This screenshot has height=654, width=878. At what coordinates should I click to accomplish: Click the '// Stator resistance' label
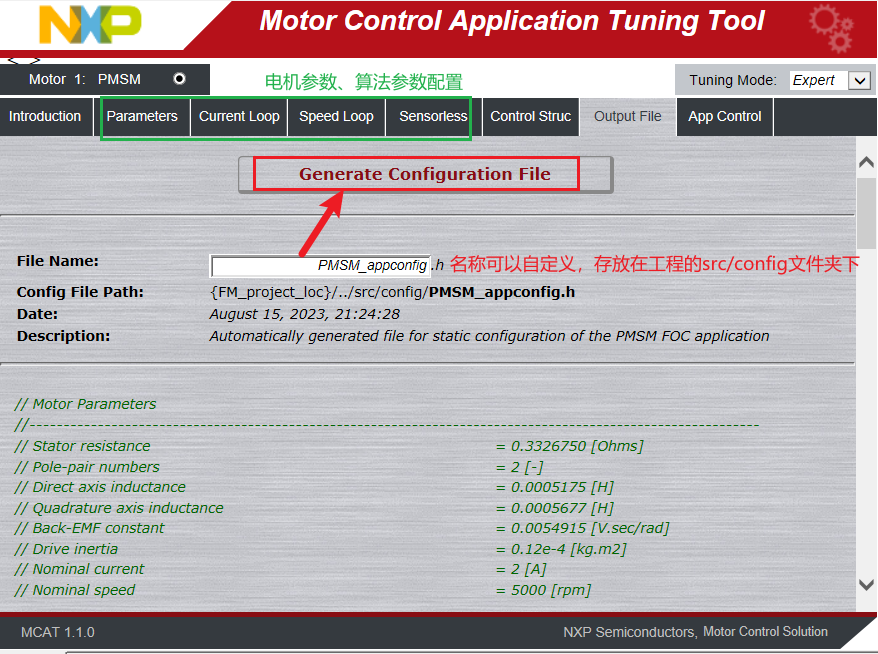(82, 446)
